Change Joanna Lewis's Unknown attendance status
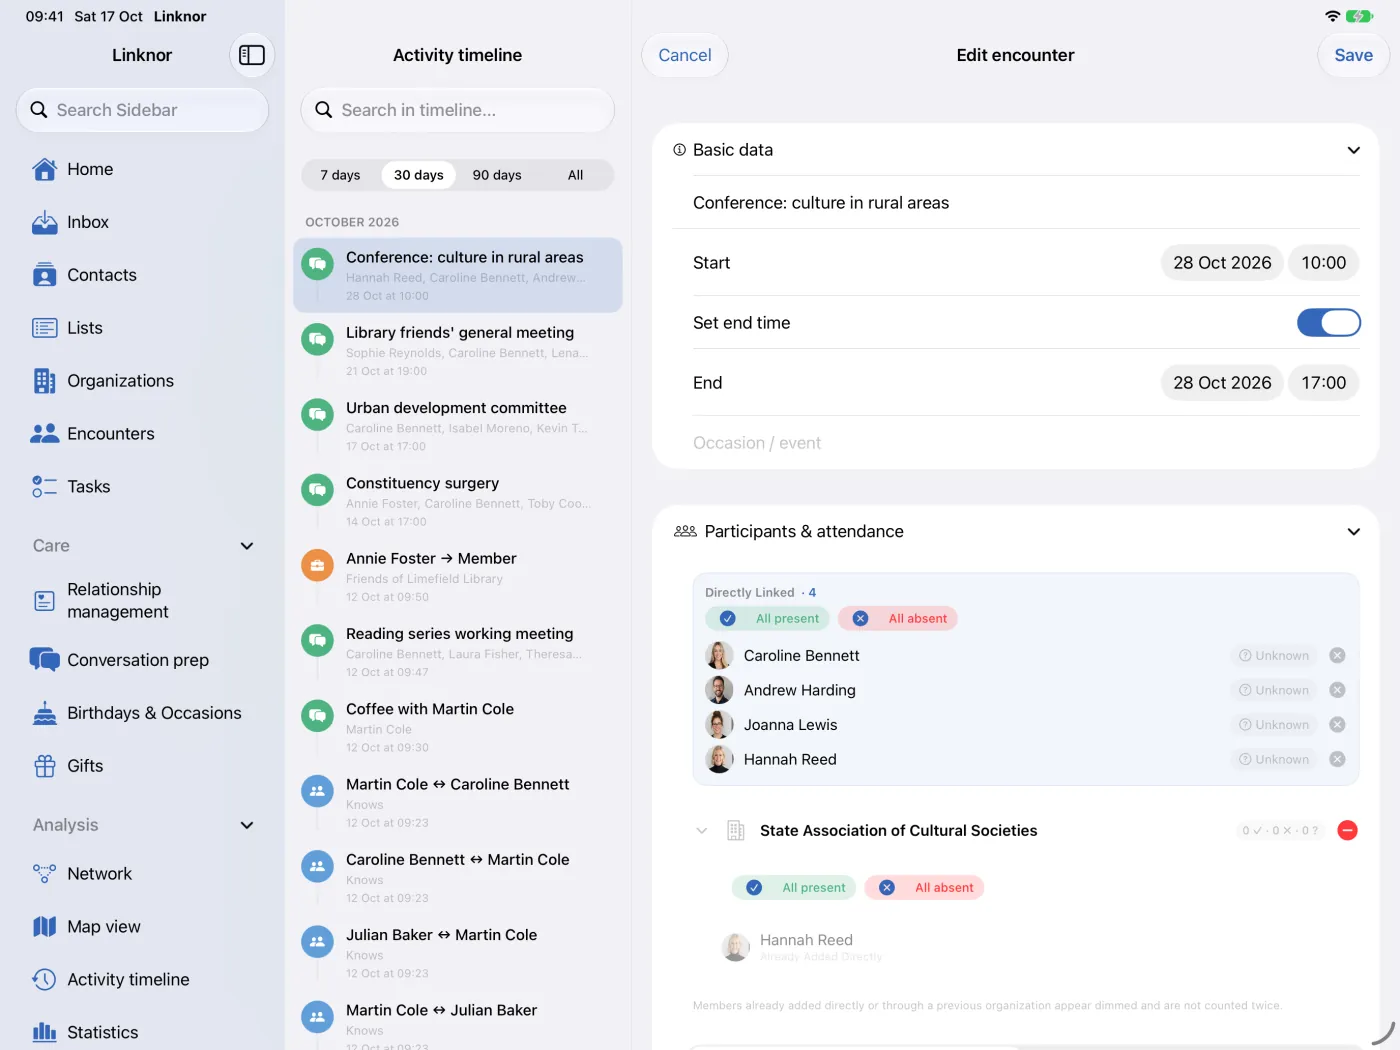This screenshot has height=1050, width=1400. [1274, 725]
